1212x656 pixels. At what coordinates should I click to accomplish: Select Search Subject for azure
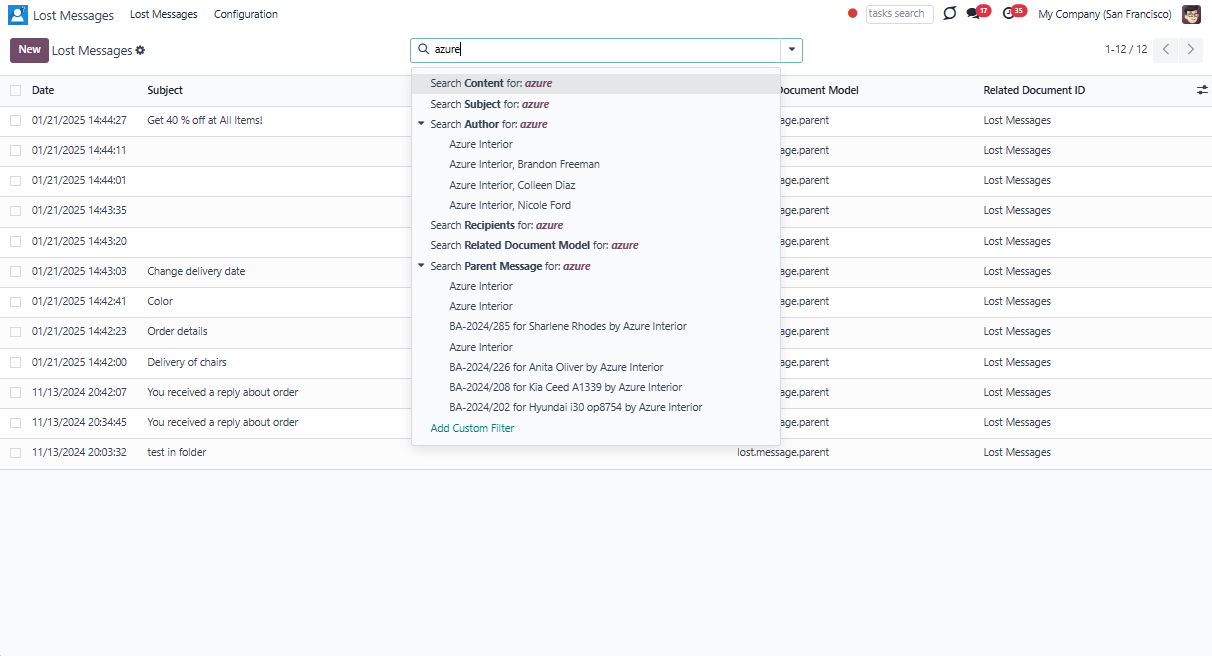(x=596, y=104)
